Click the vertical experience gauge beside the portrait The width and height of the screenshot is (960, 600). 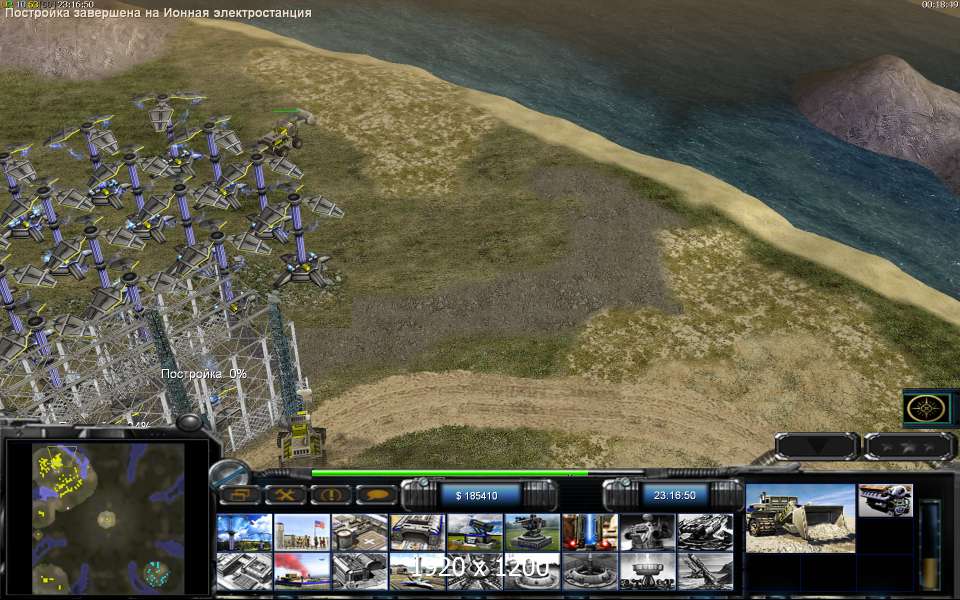pos(930,545)
